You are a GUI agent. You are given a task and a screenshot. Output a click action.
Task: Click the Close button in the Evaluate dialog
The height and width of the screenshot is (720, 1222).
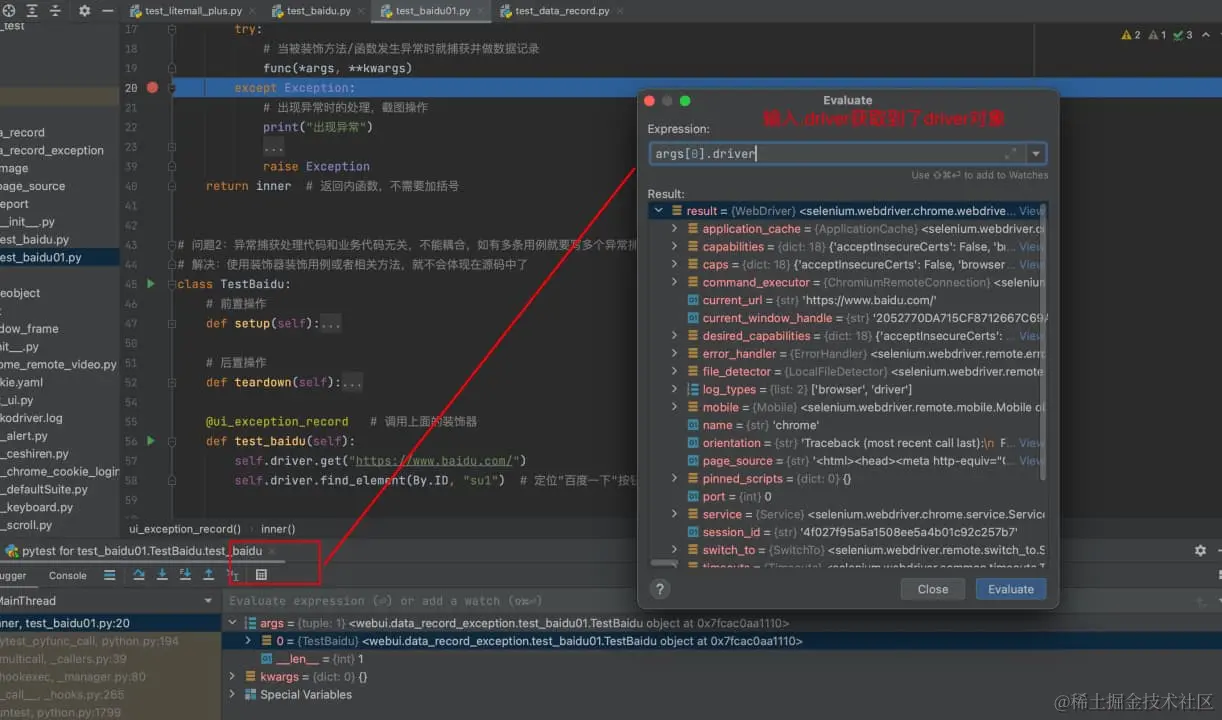click(x=933, y=589)
